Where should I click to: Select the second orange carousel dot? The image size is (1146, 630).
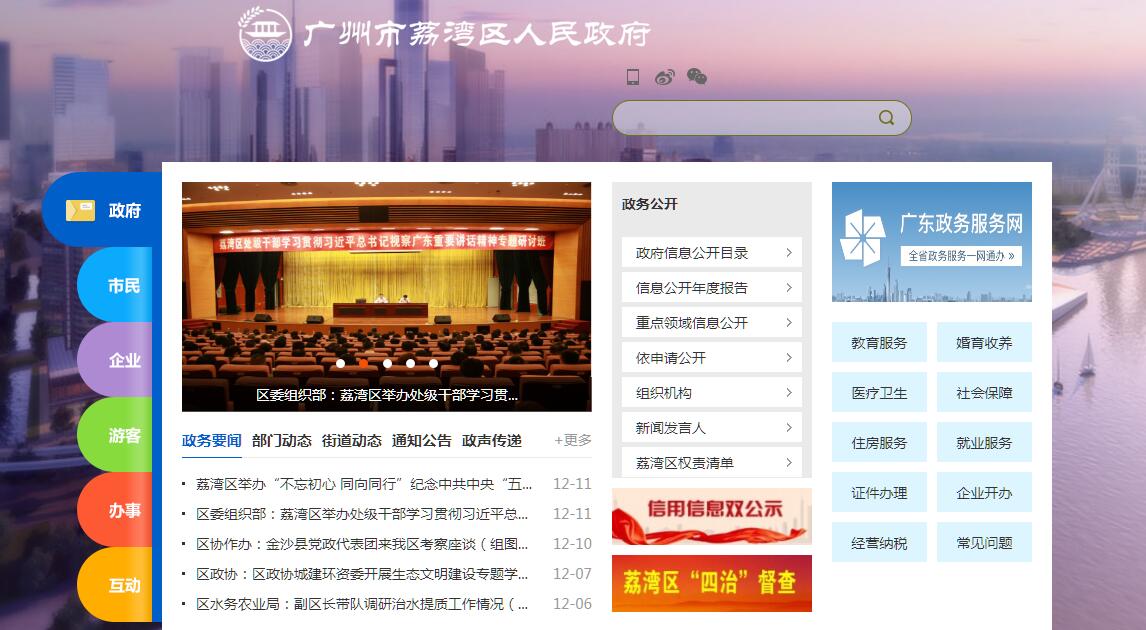[363, 363]
